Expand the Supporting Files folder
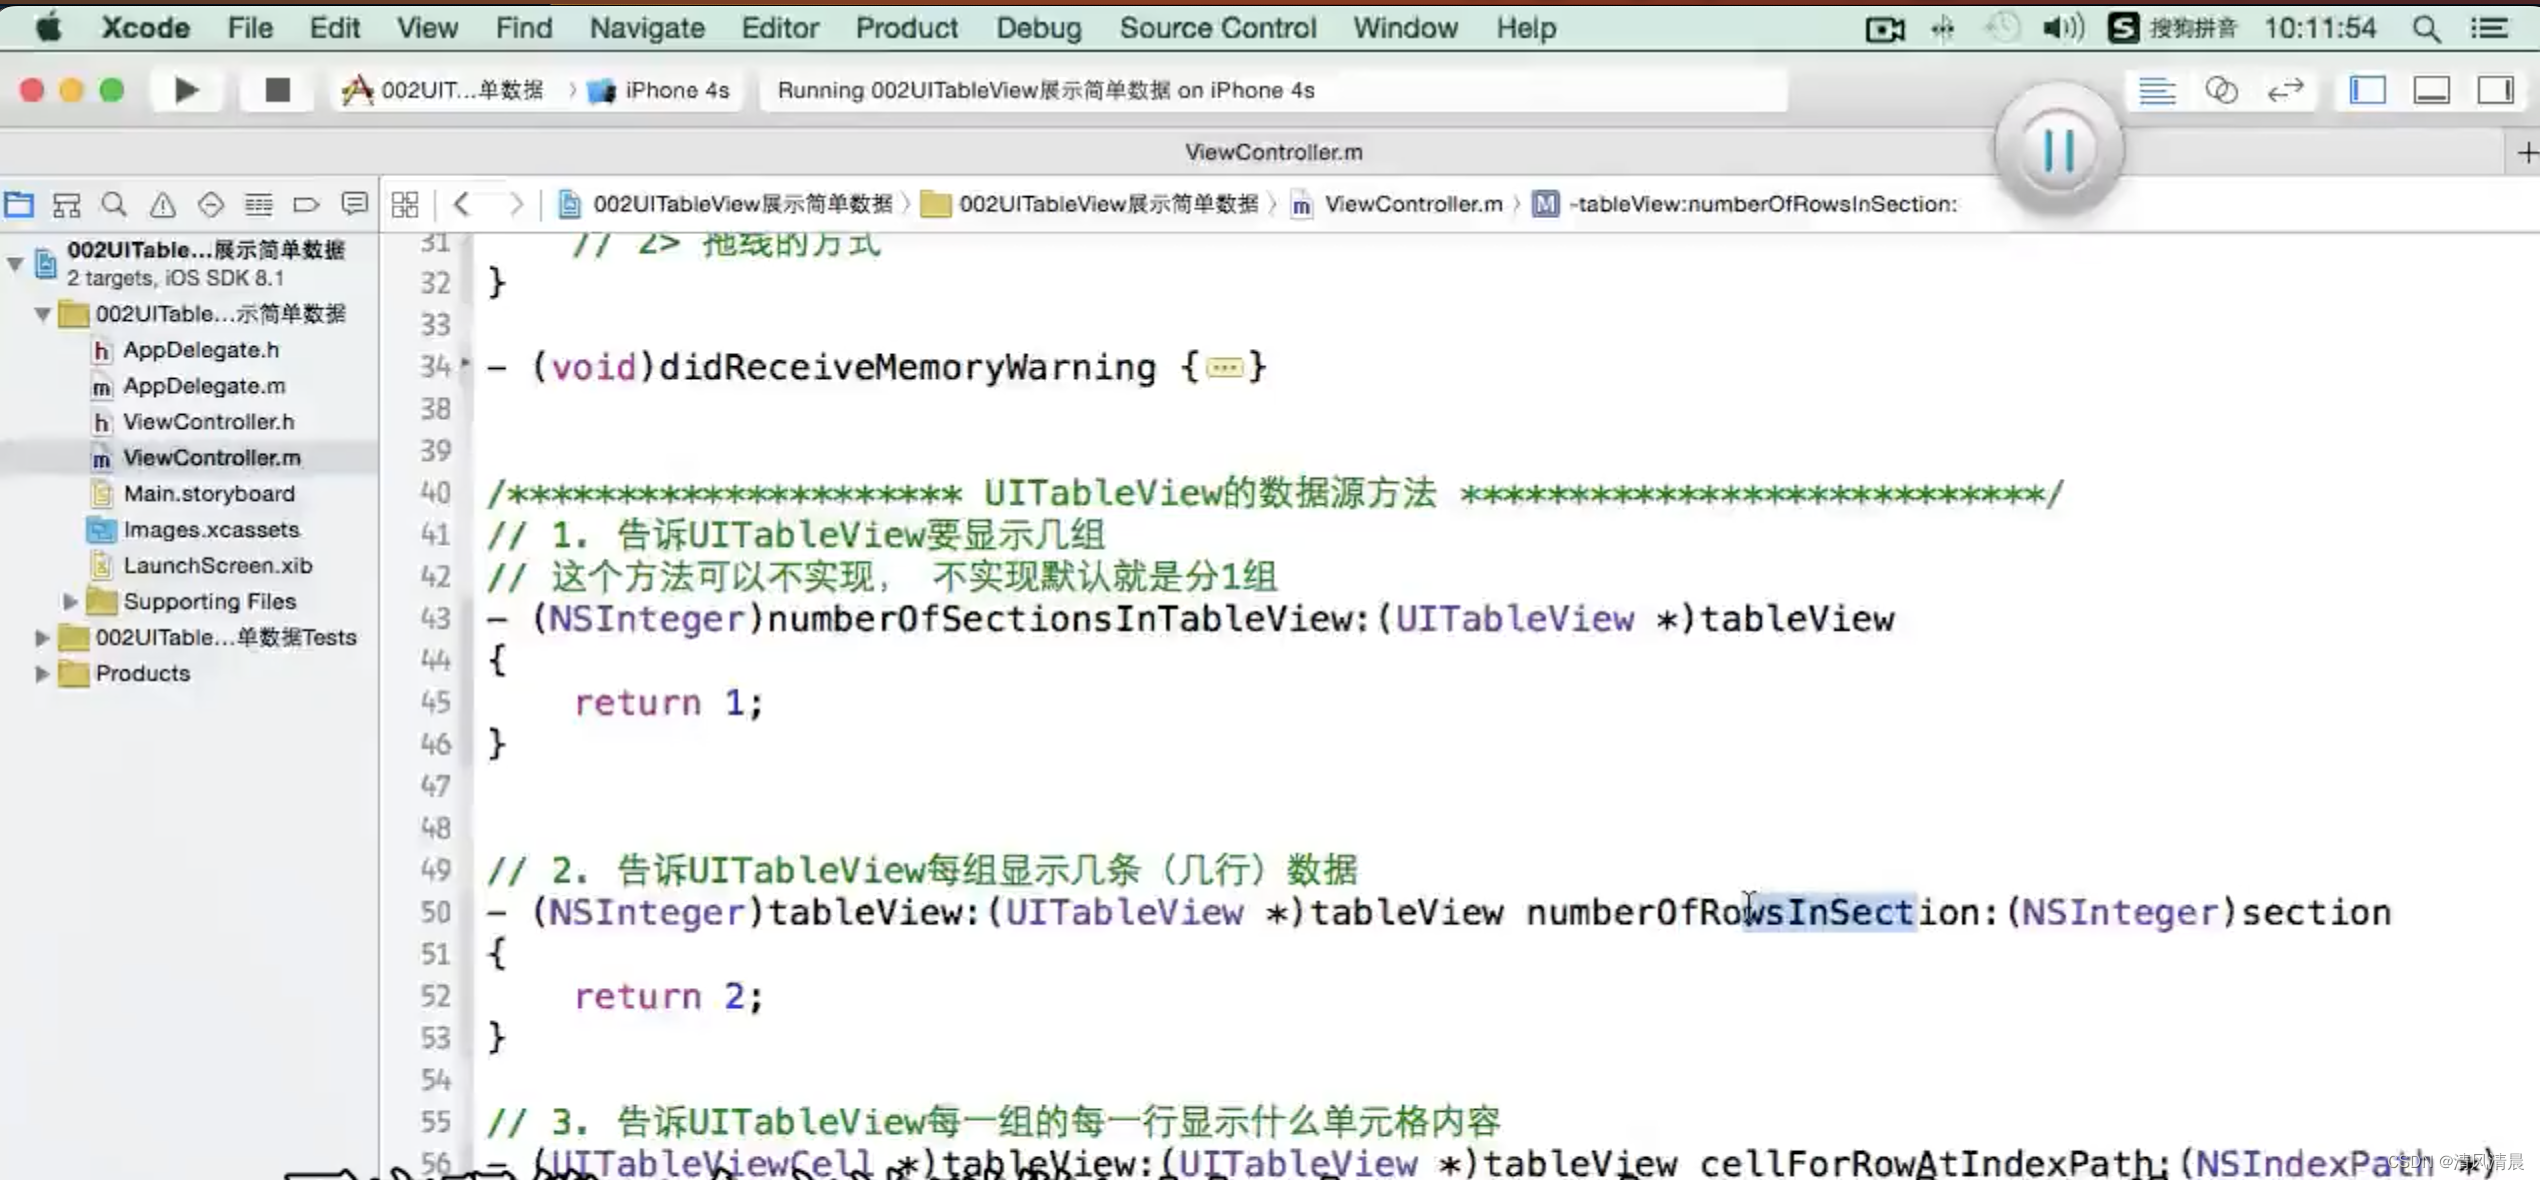 click(70, 602)
